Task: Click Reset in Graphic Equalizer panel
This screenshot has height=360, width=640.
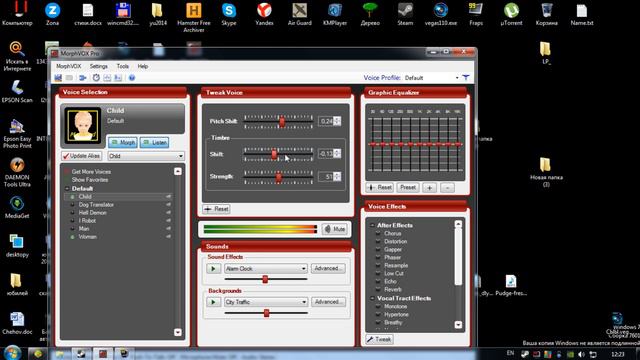Action: (x=380, y=187)
